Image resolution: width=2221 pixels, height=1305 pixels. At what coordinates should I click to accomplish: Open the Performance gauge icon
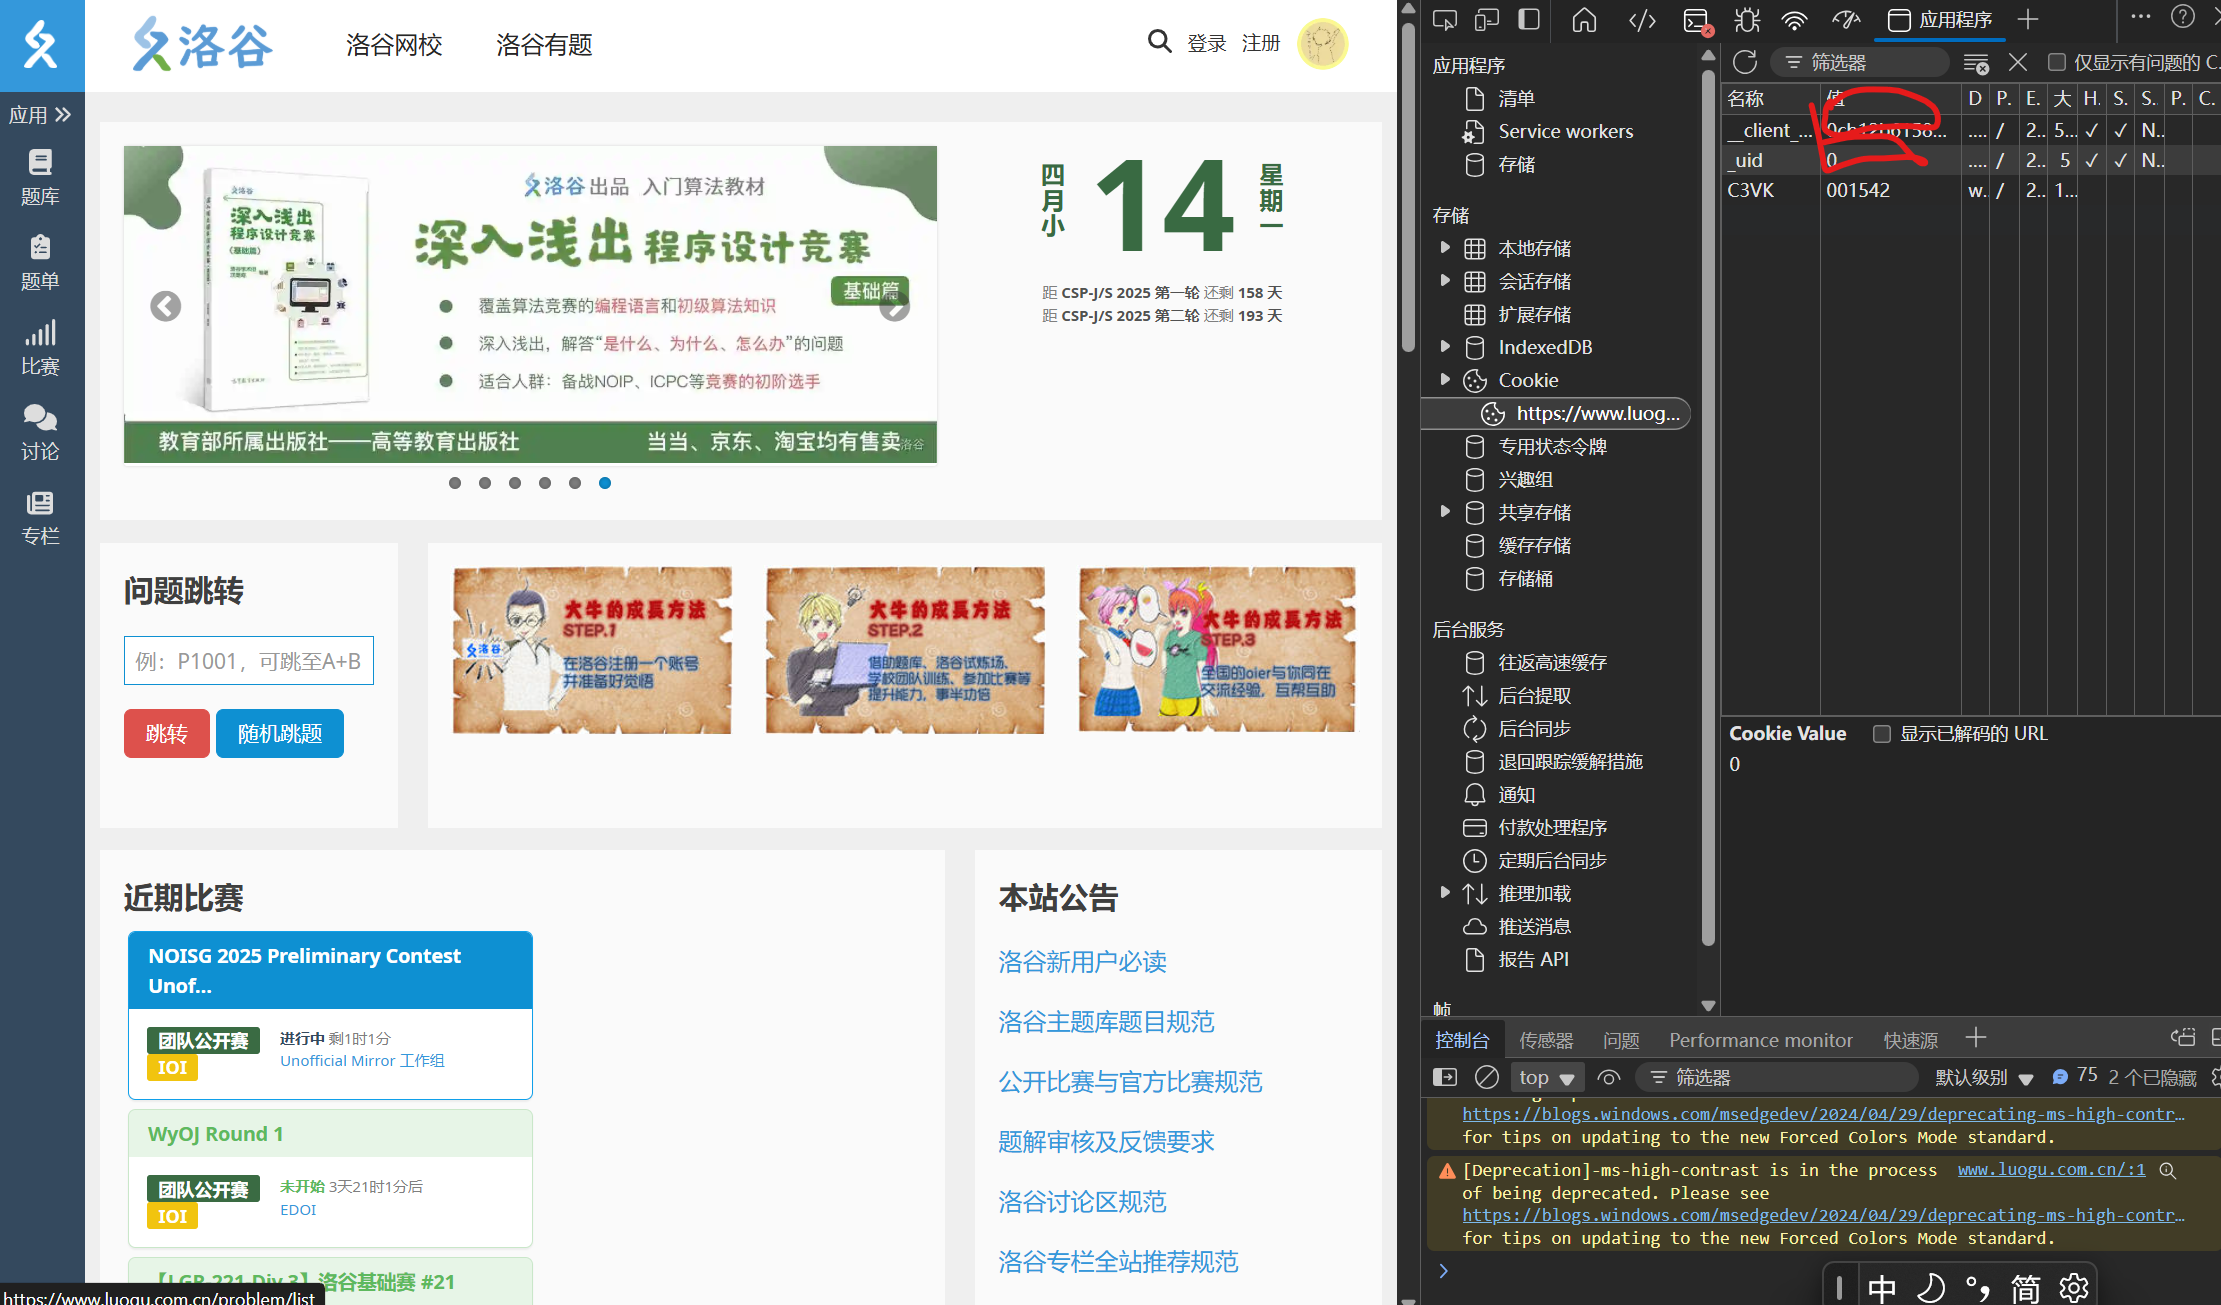(1845, 20)
